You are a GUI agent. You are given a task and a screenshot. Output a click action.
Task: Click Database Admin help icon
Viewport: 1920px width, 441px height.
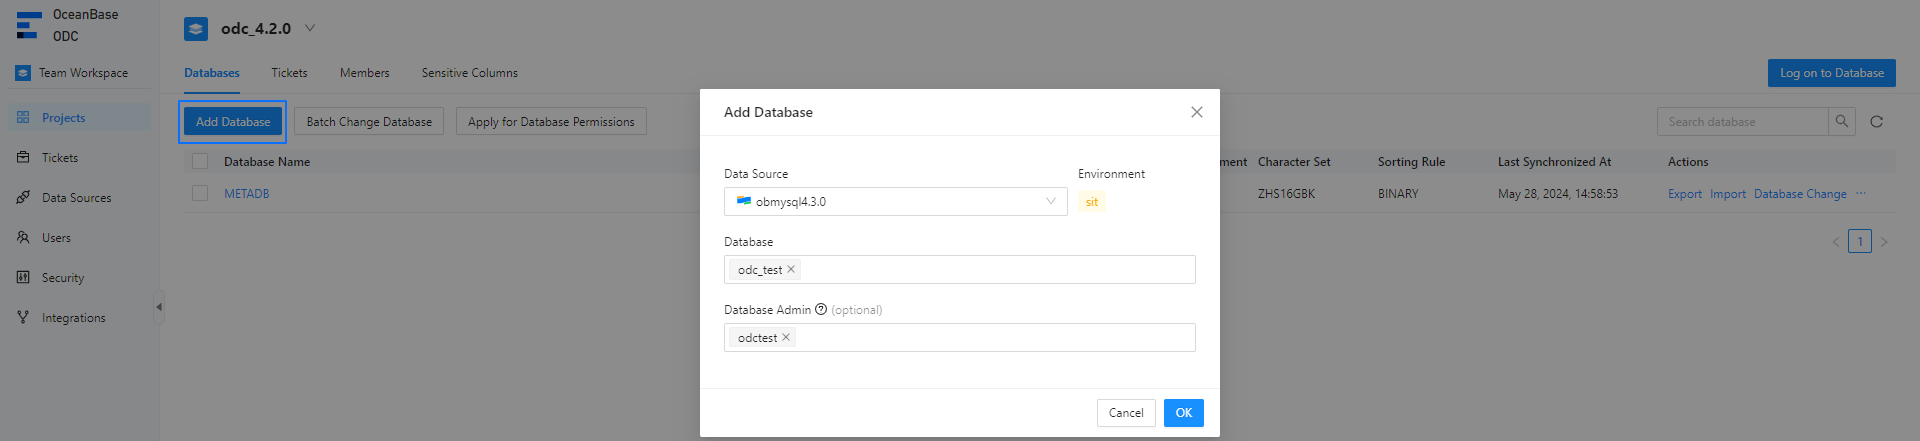(821, 310)
